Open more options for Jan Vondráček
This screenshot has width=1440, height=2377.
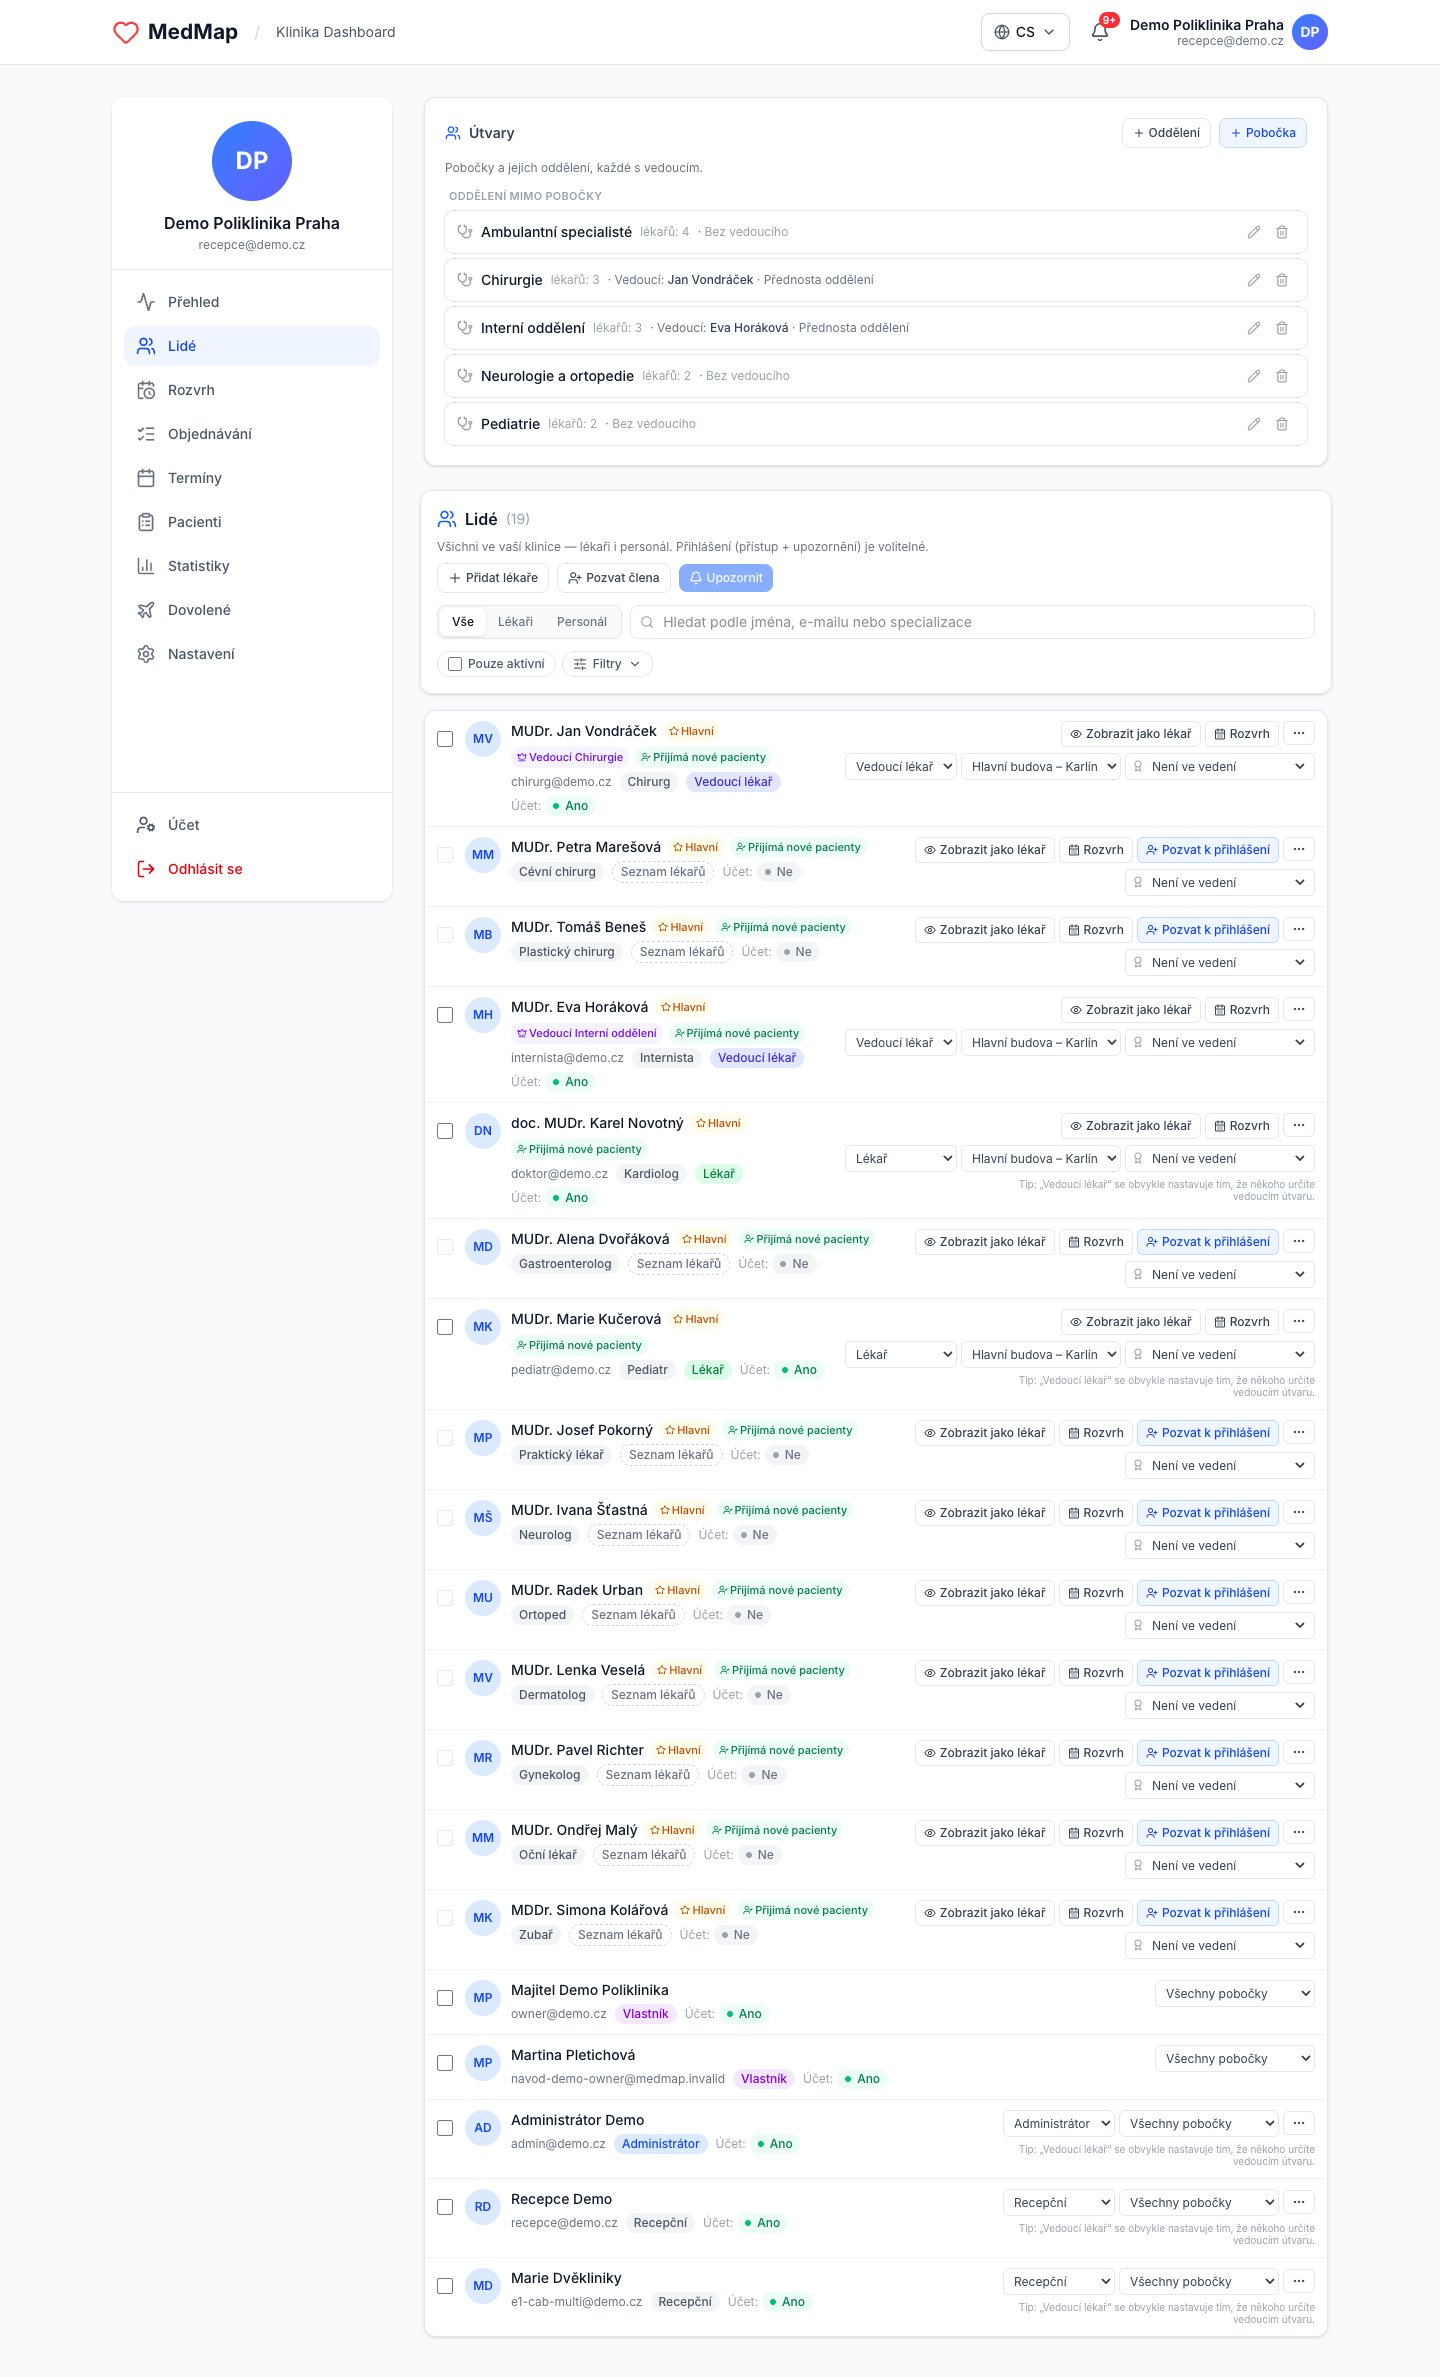coord(1299,733)
